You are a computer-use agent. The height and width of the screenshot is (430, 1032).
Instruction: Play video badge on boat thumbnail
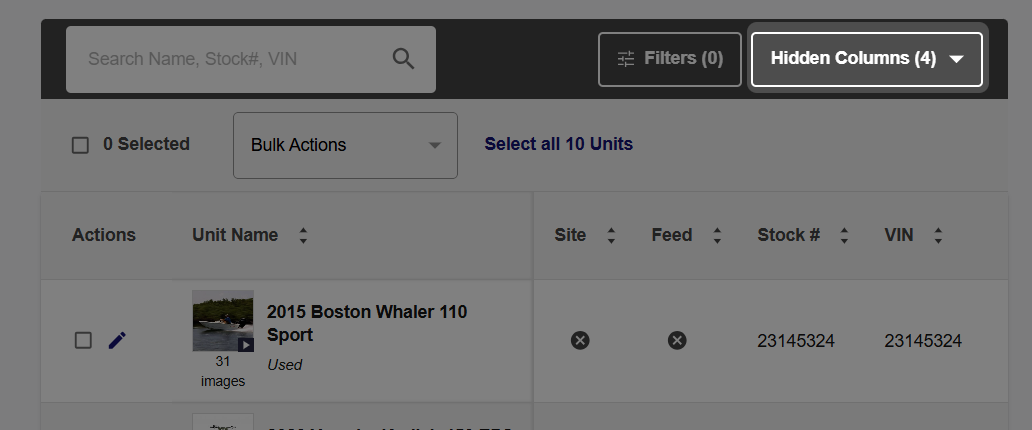tap(245, 344)
